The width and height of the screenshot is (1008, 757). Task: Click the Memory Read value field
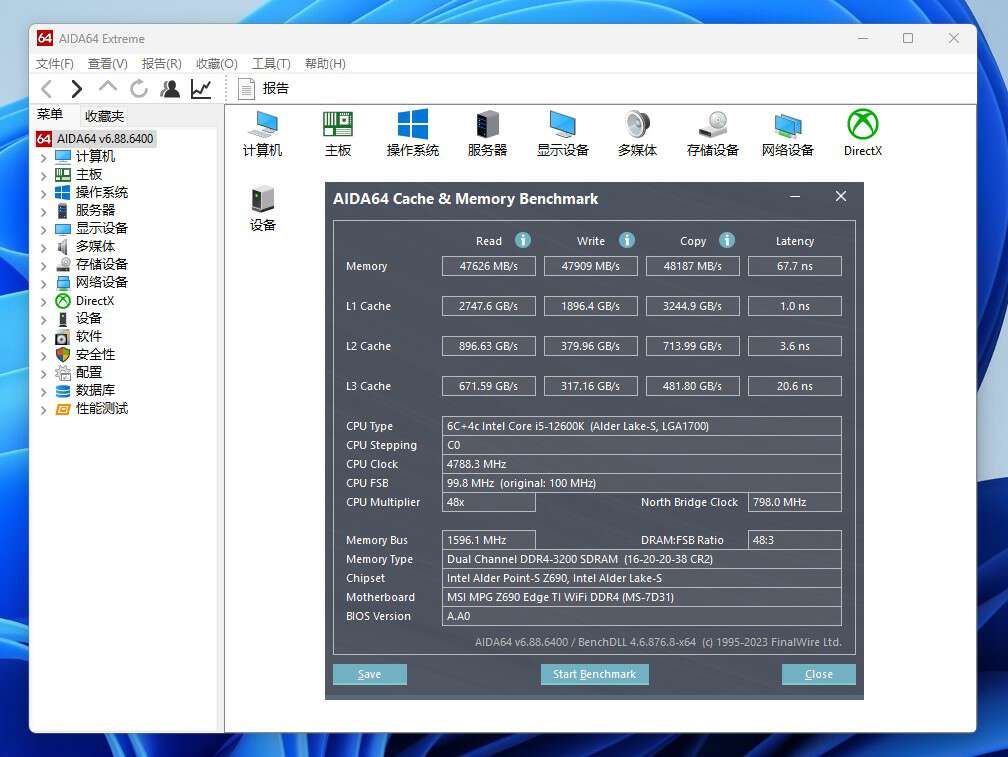tap(489, 266)
